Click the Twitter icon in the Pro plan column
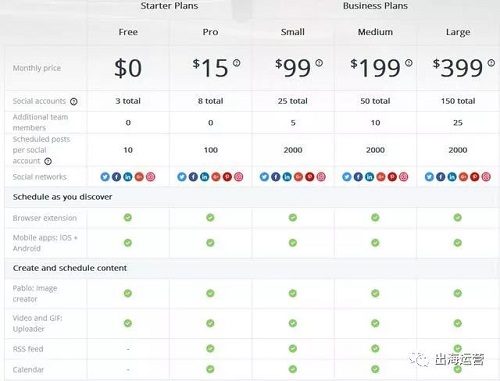This screenshot has height=381, width=500. pos(182,177)
